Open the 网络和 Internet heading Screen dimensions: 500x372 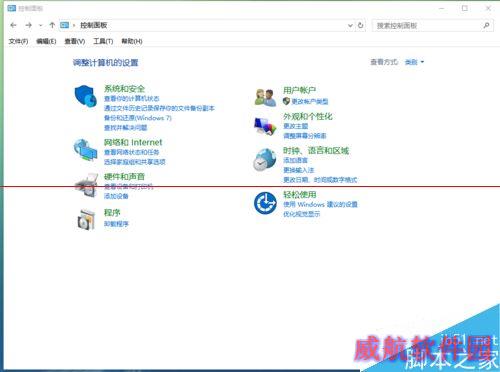(x=133, y=142)
